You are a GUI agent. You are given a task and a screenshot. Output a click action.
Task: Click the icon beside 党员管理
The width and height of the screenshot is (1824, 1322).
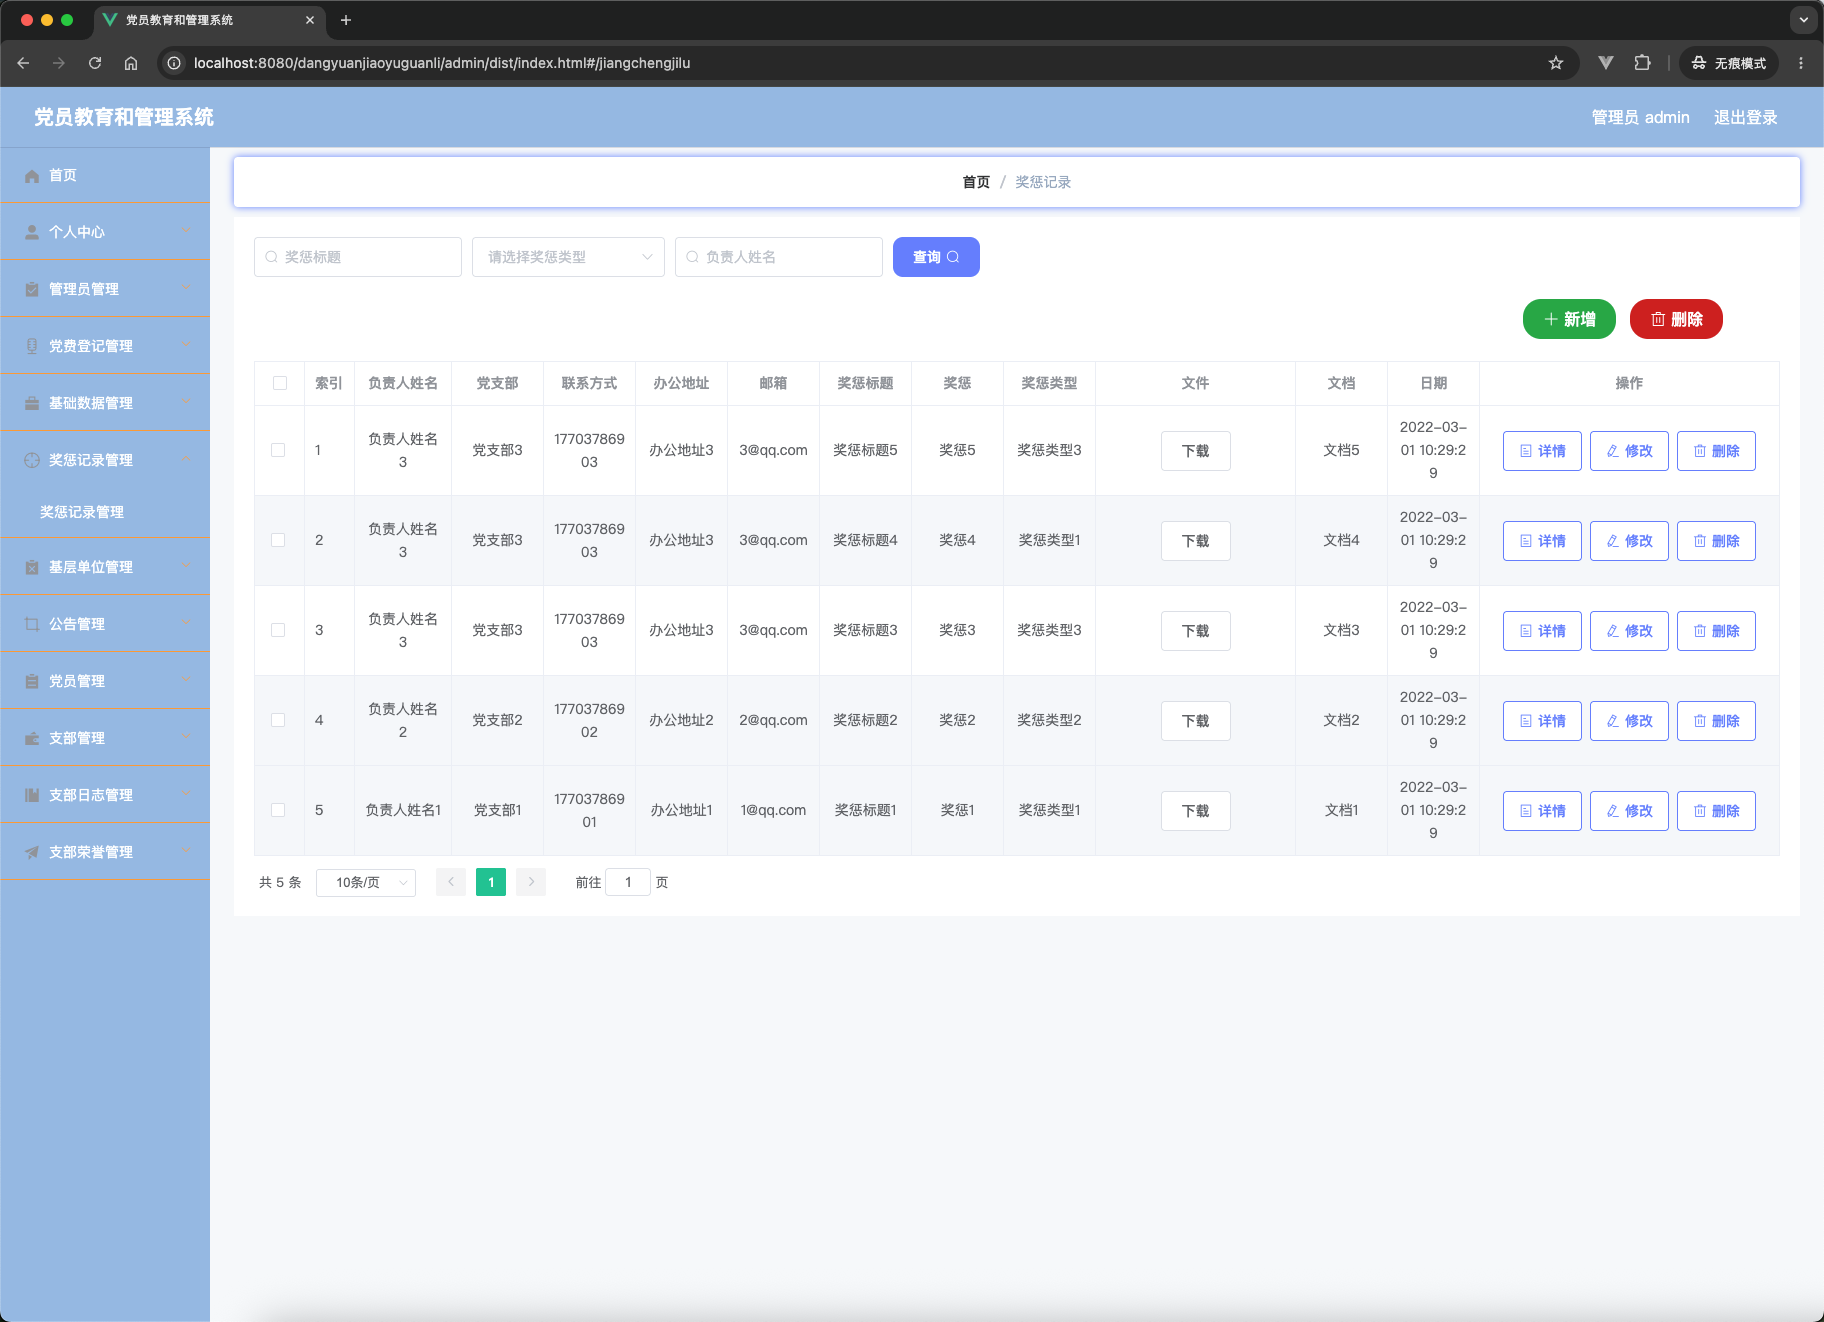[32, 681]
